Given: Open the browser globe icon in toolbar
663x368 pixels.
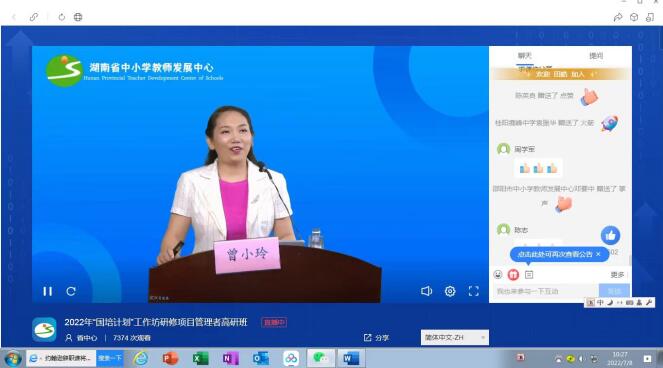Looking at the screenshot, I should pos(78,17).
